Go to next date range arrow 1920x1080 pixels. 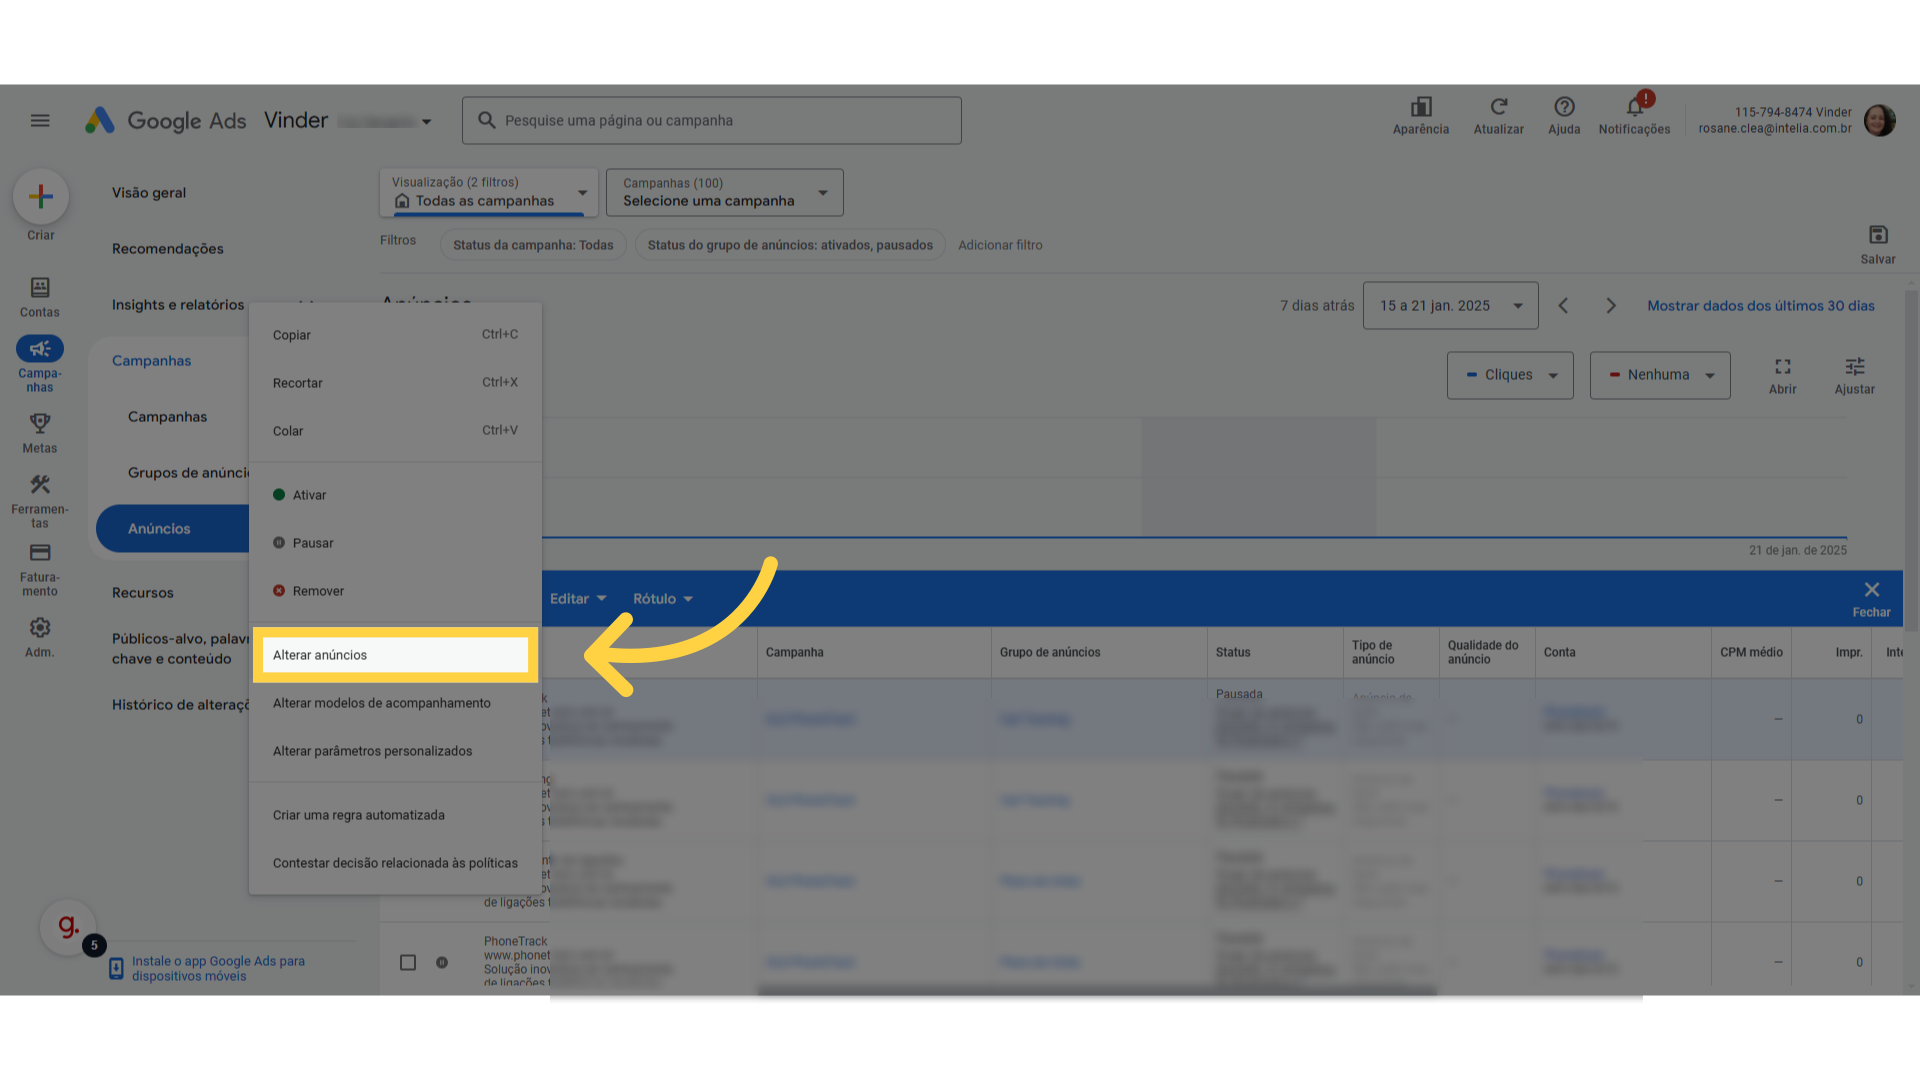click(1611, 306)
